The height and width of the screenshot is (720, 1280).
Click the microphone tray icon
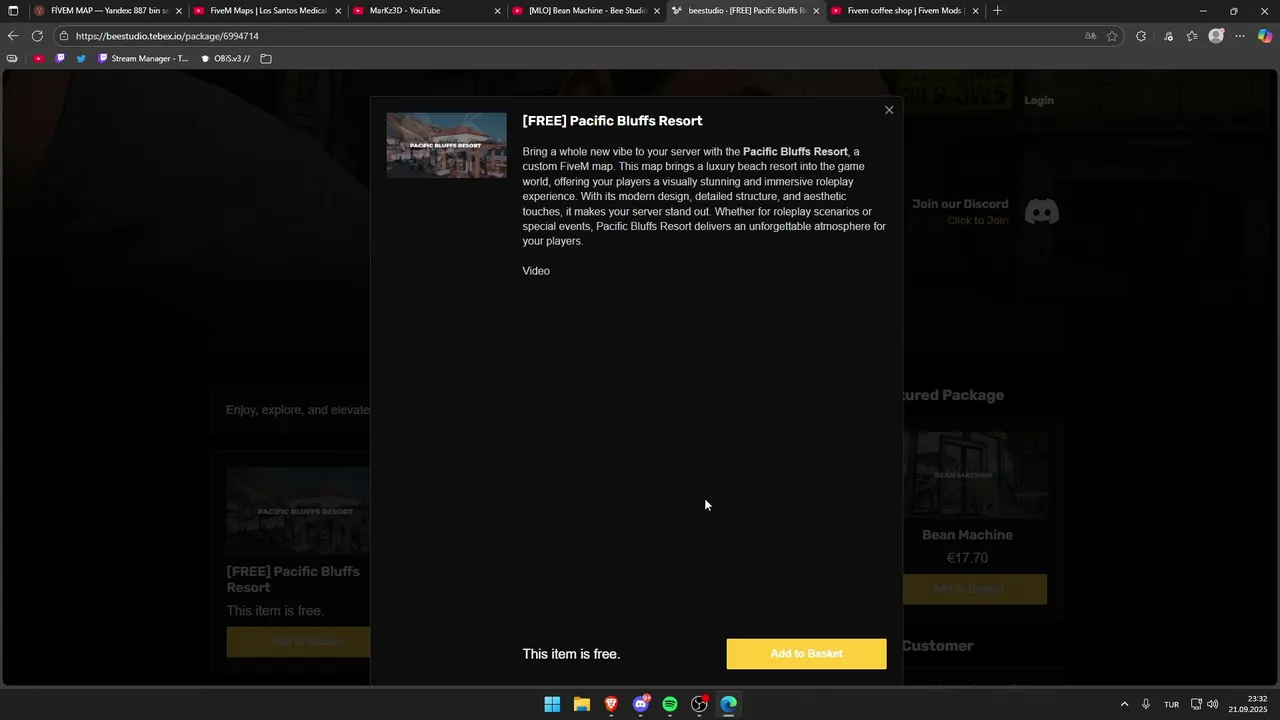coord(1146,704)
